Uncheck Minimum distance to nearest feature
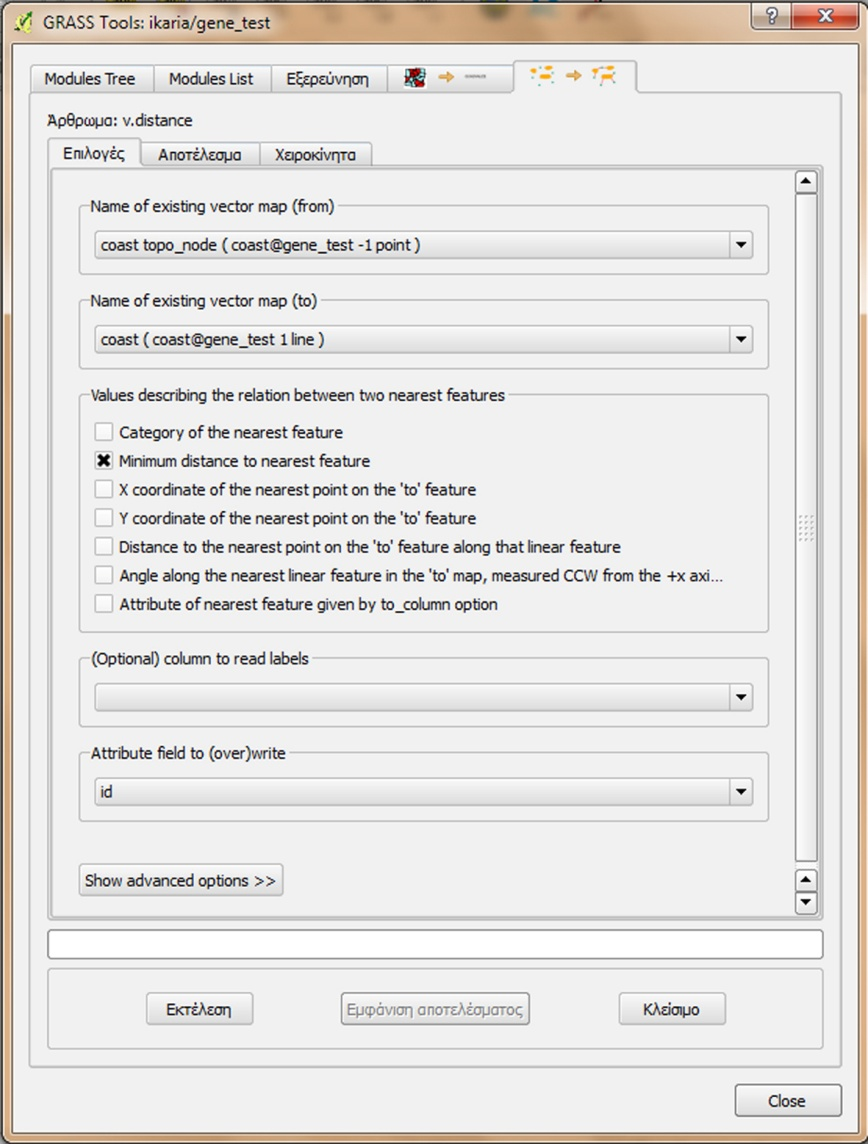The image size is (868, 1144). click(x=104, y=461)
